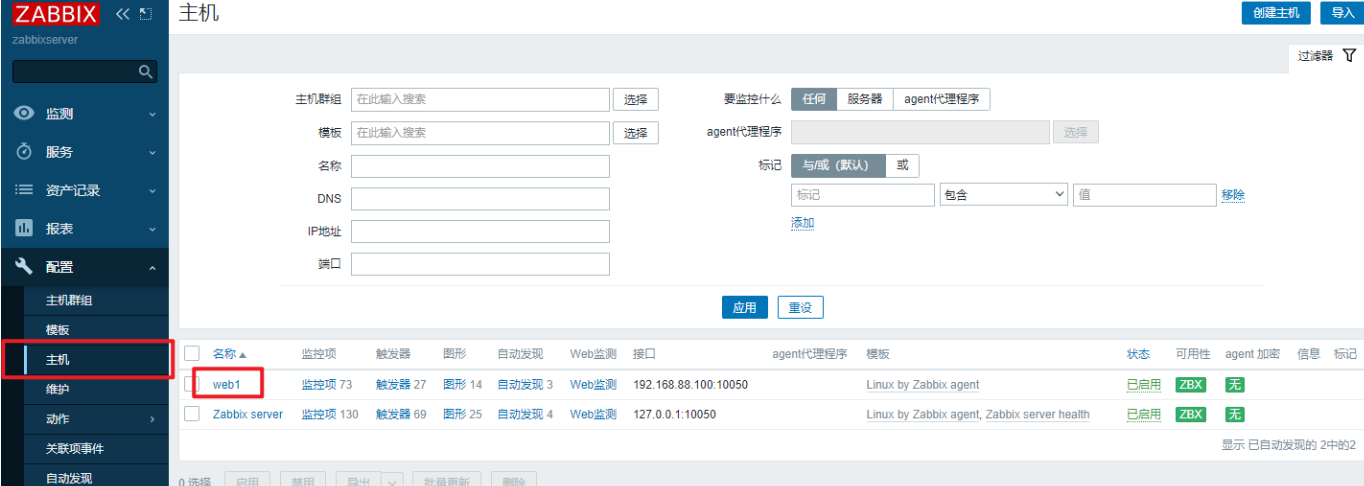This screenshot has width=1364, height=486.
Task: Click 选择 next to 模板 field
Action: click(635, 133)
